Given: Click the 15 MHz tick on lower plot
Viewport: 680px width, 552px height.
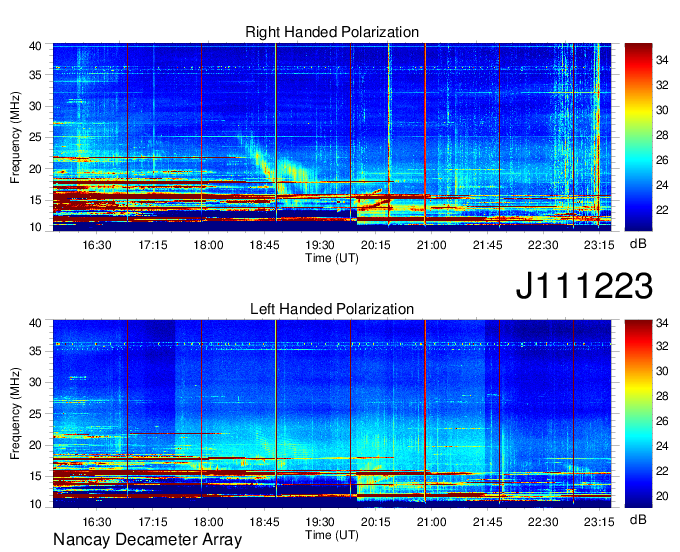Looking at the screenshot, I should (35, 477).
